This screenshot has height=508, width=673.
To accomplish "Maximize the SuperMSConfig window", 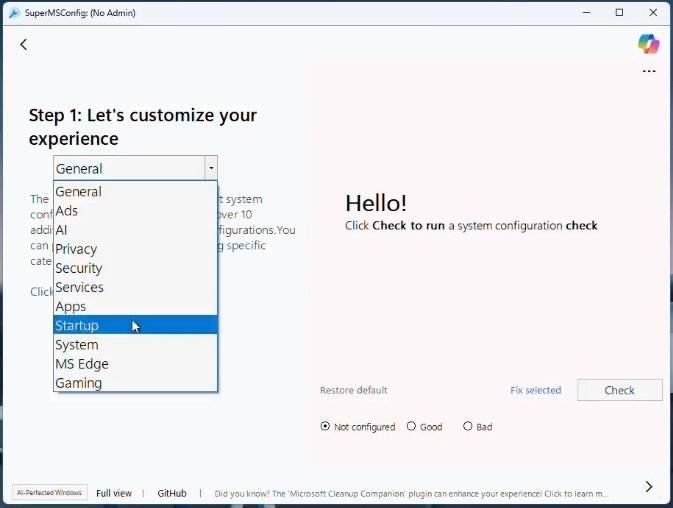I will (x=619, y=12).
